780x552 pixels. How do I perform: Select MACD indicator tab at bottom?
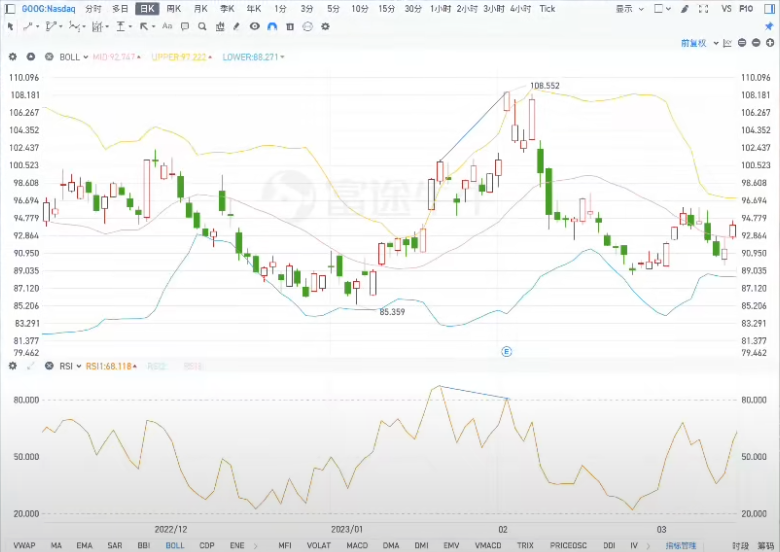click(x=357, y=545)
